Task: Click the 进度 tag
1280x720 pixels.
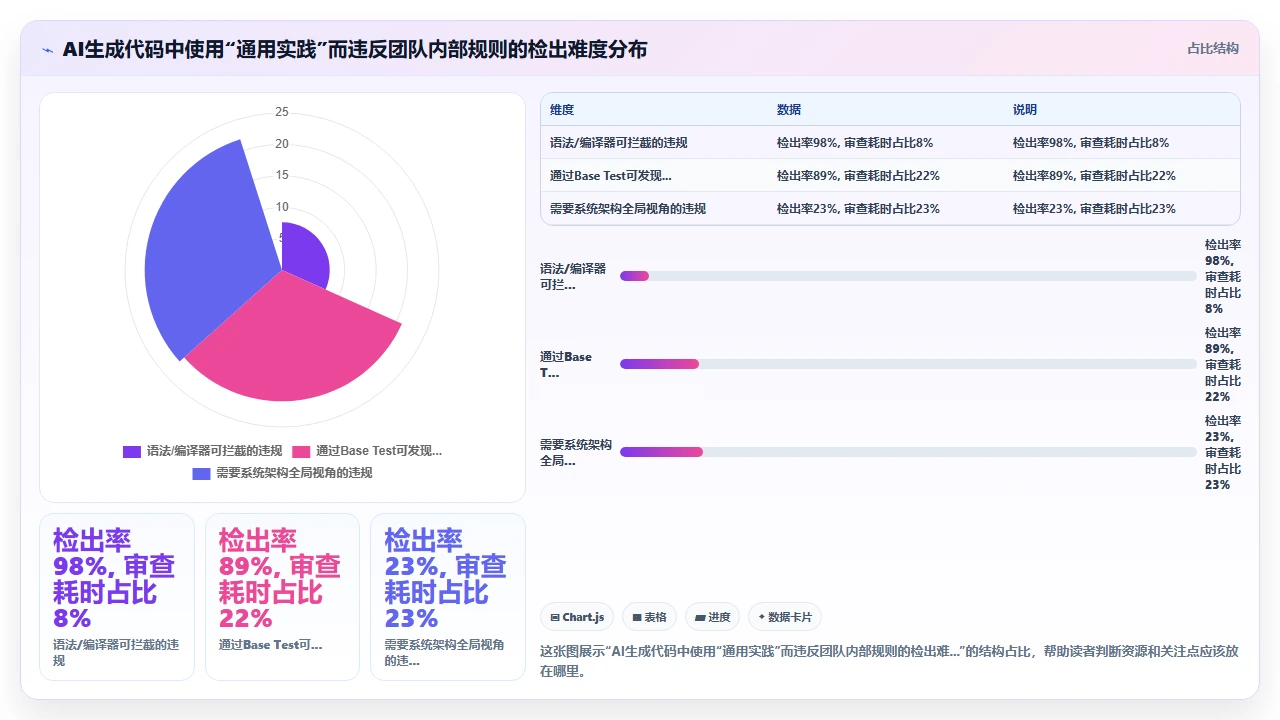Action: (712, 617)
